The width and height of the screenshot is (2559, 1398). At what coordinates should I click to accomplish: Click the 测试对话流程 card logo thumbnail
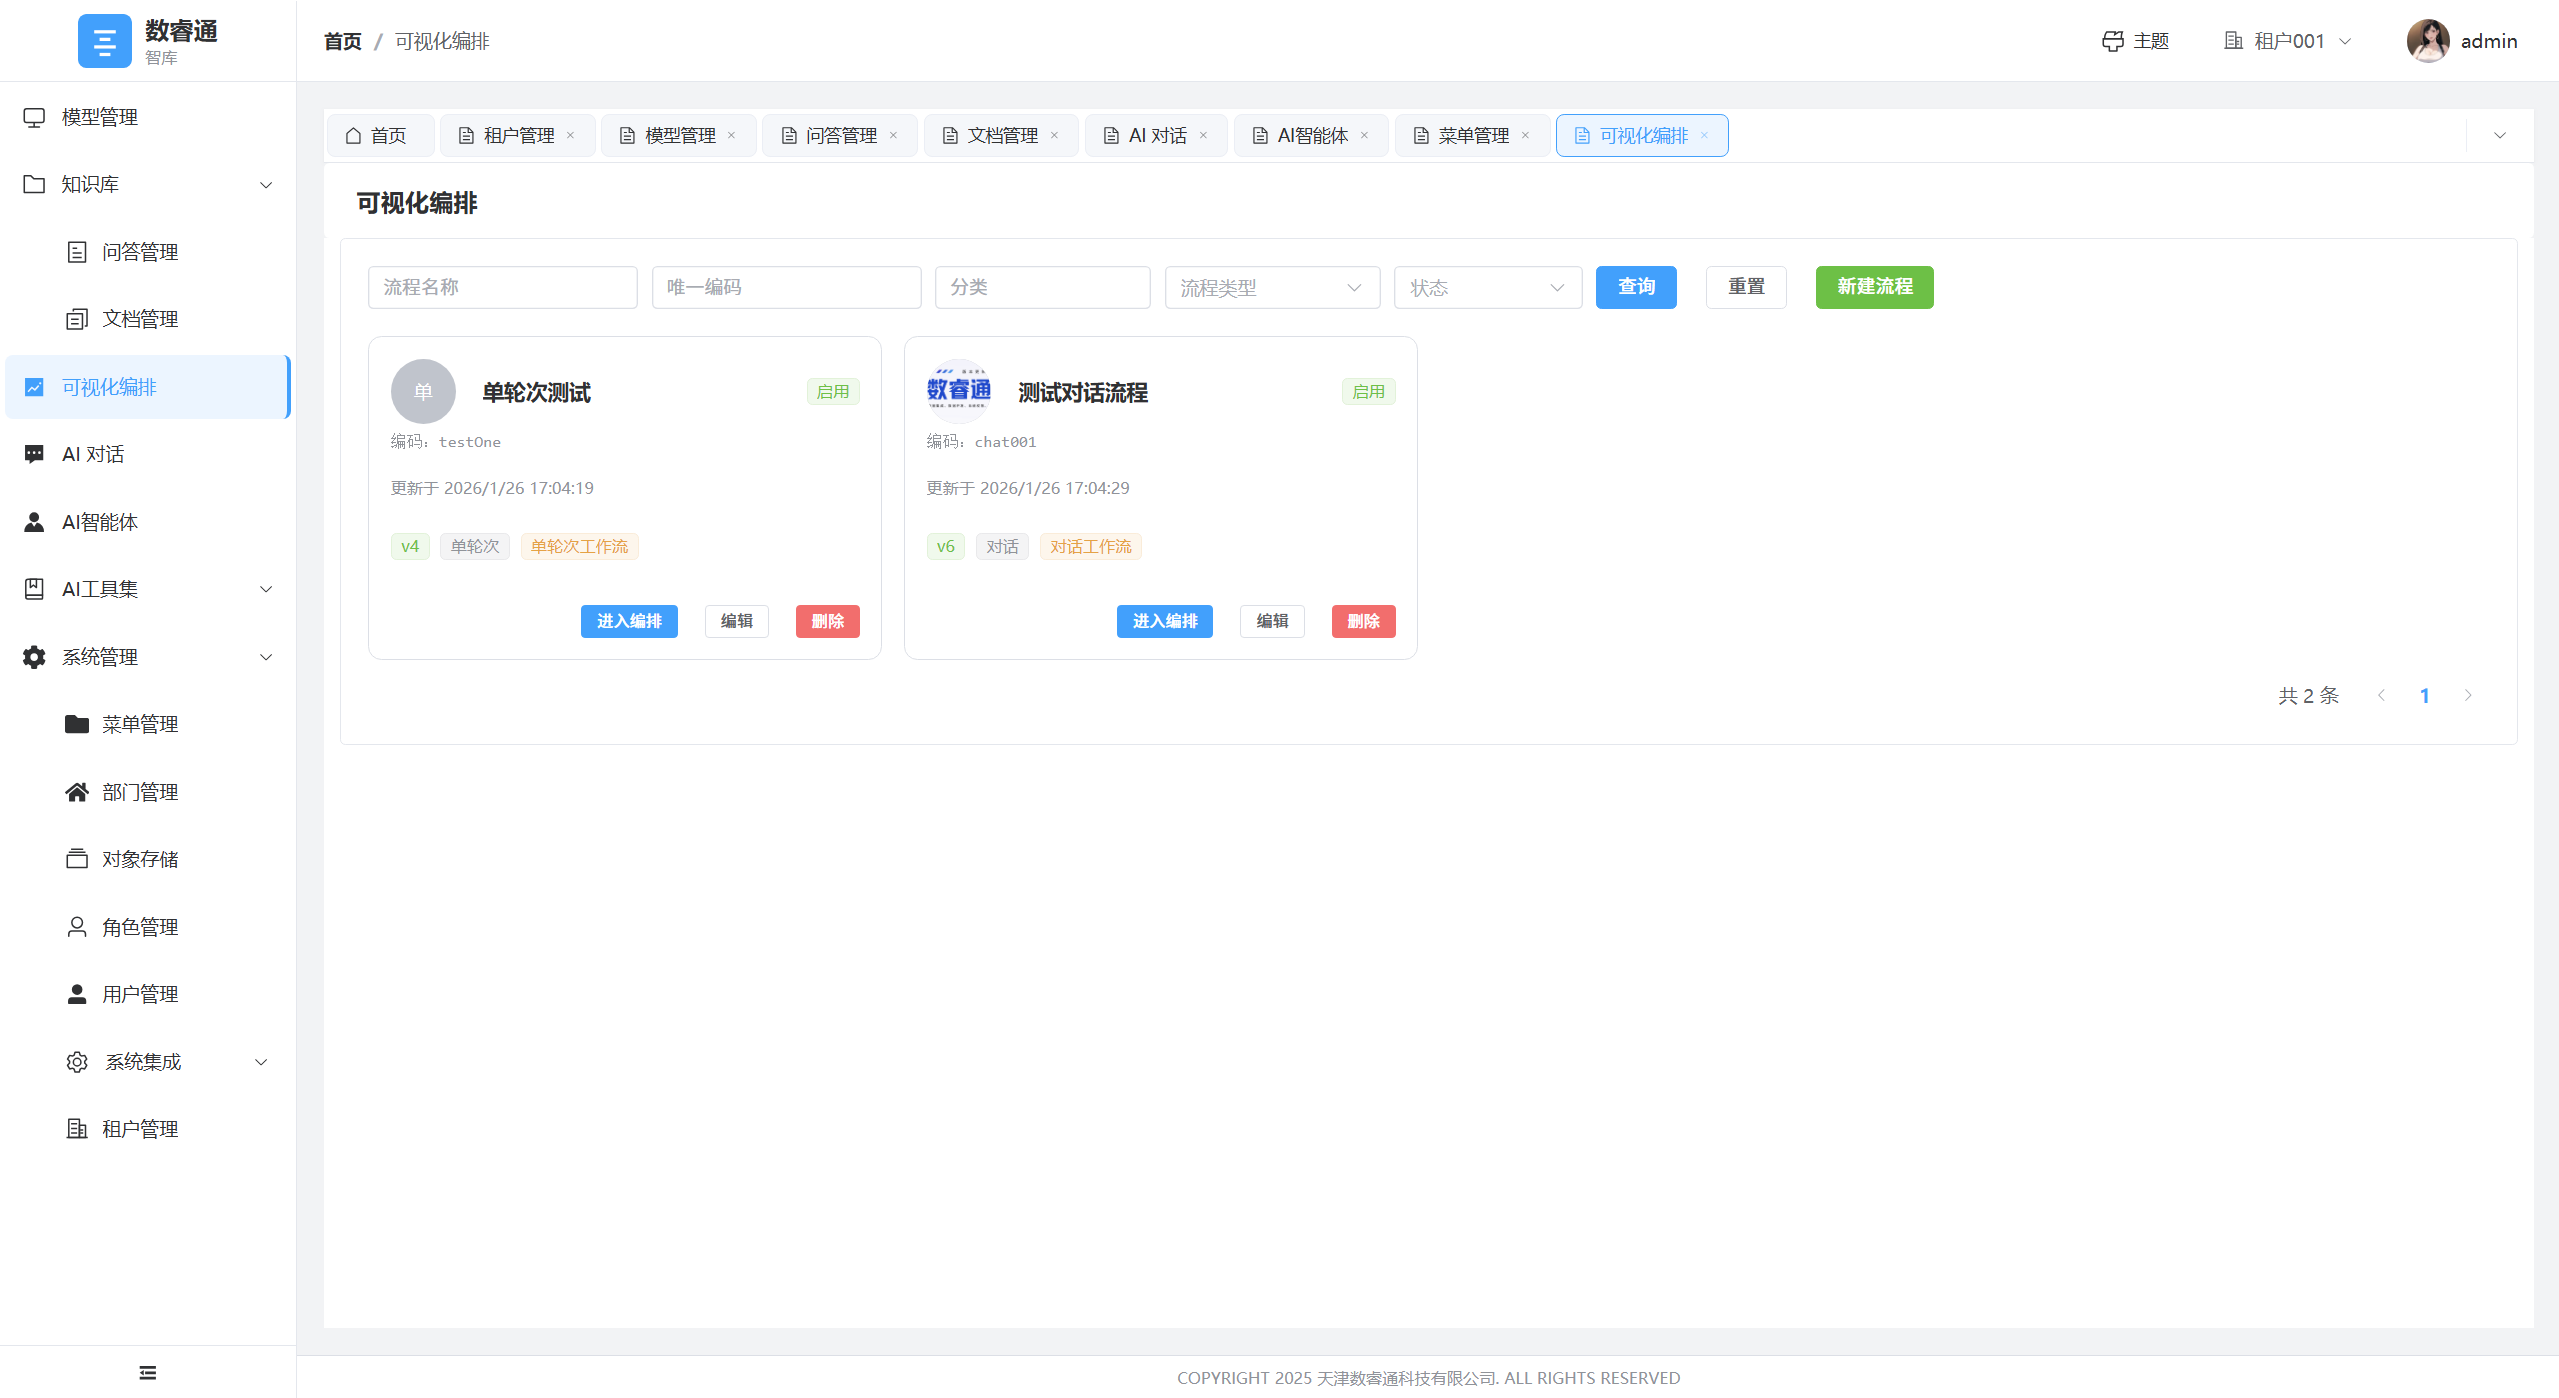pyautogui.click(x=958, y=391)
